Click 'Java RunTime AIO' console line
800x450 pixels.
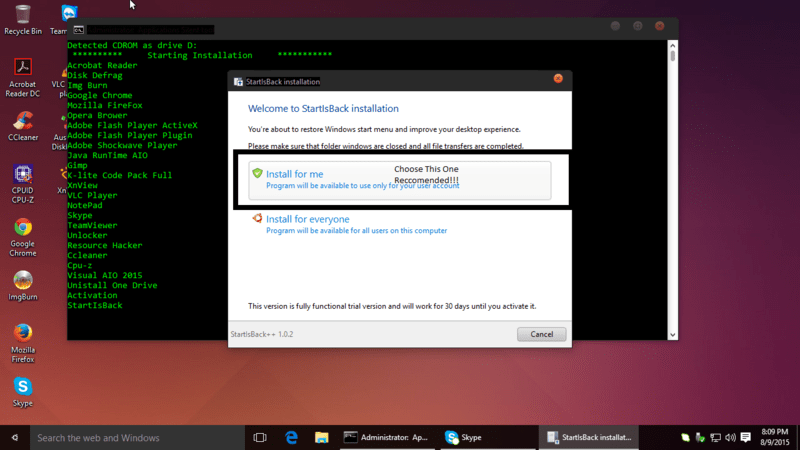pos(107,155)
